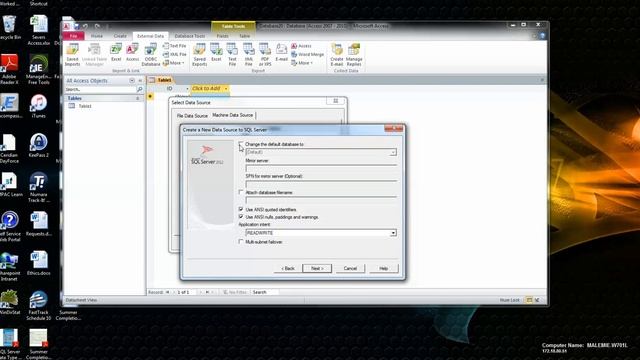Open Saved Imports in the ribbon
The height and width of the screenshot is (360, 640).
coord(72,55)
